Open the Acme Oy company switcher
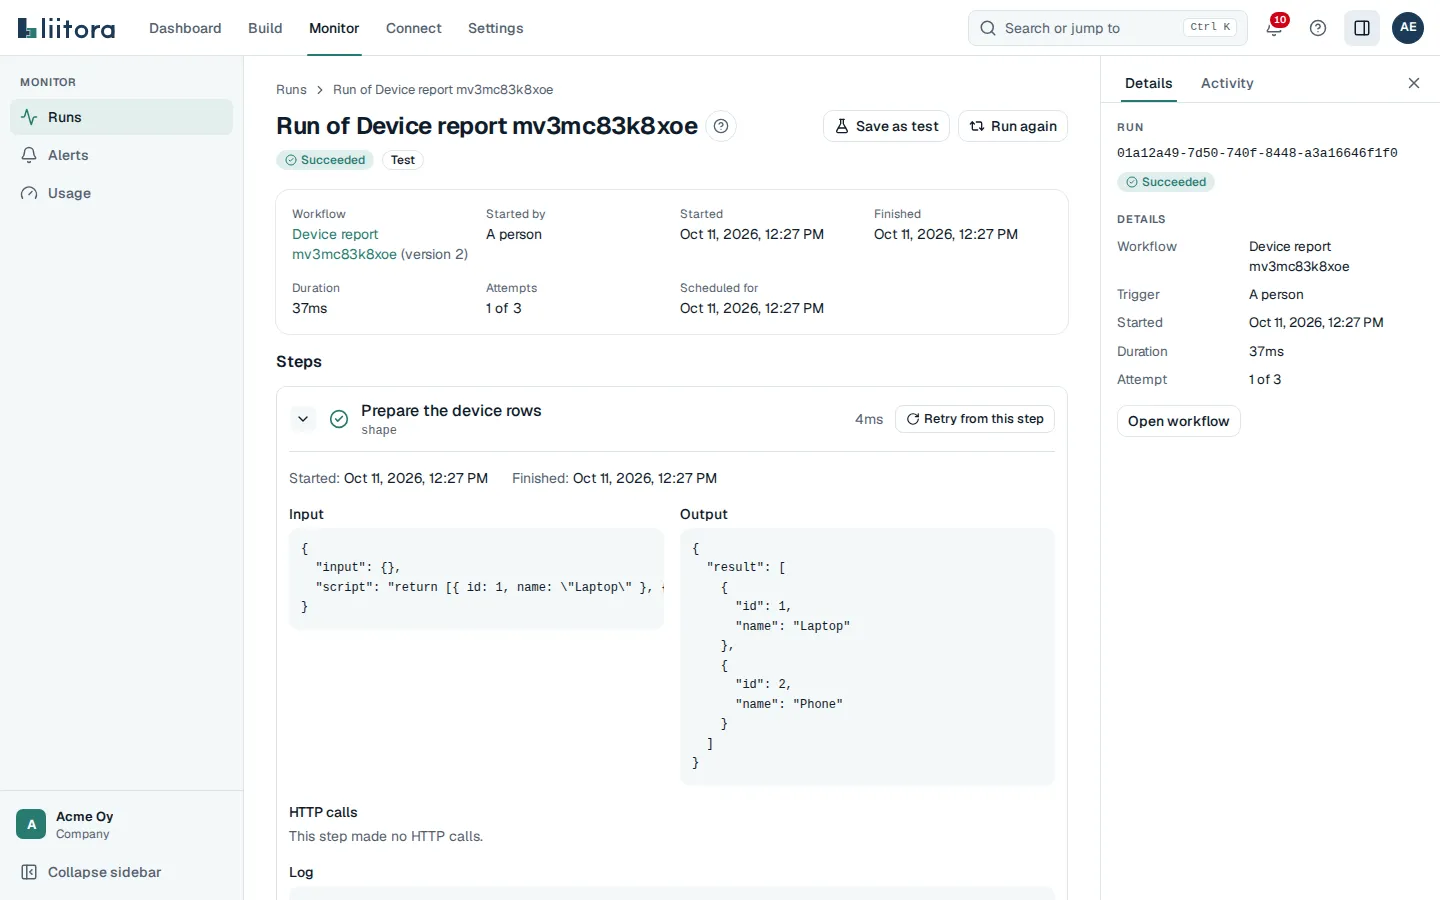The height and width of the screenshot is (900, 1440). (121, 824)
